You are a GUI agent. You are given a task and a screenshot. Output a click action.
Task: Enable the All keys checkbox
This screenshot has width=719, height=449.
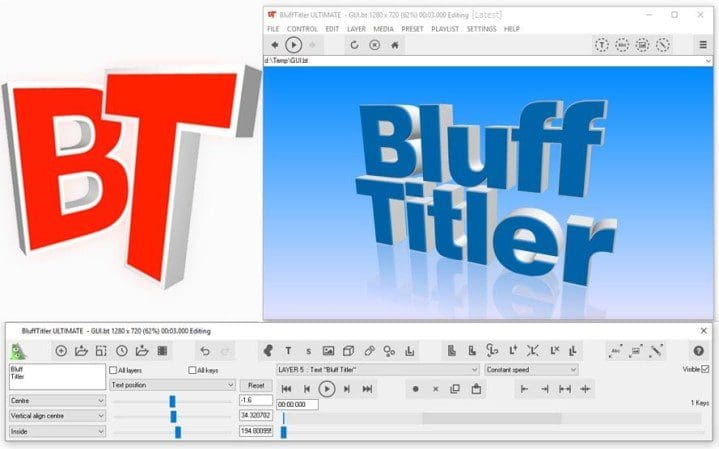tap(193, 370)
